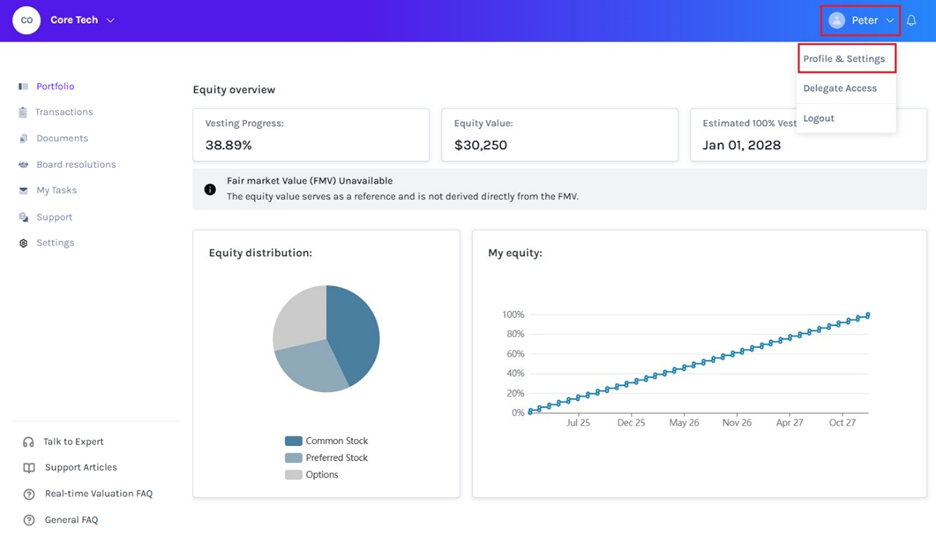
Task: Select Logout from the user menu
Action: point(818,118)
